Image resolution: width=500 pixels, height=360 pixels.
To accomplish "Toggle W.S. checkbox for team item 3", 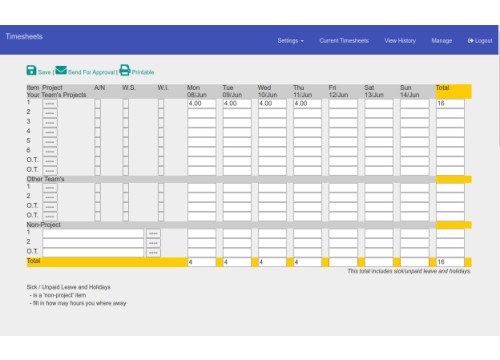I will coord(126,123).
